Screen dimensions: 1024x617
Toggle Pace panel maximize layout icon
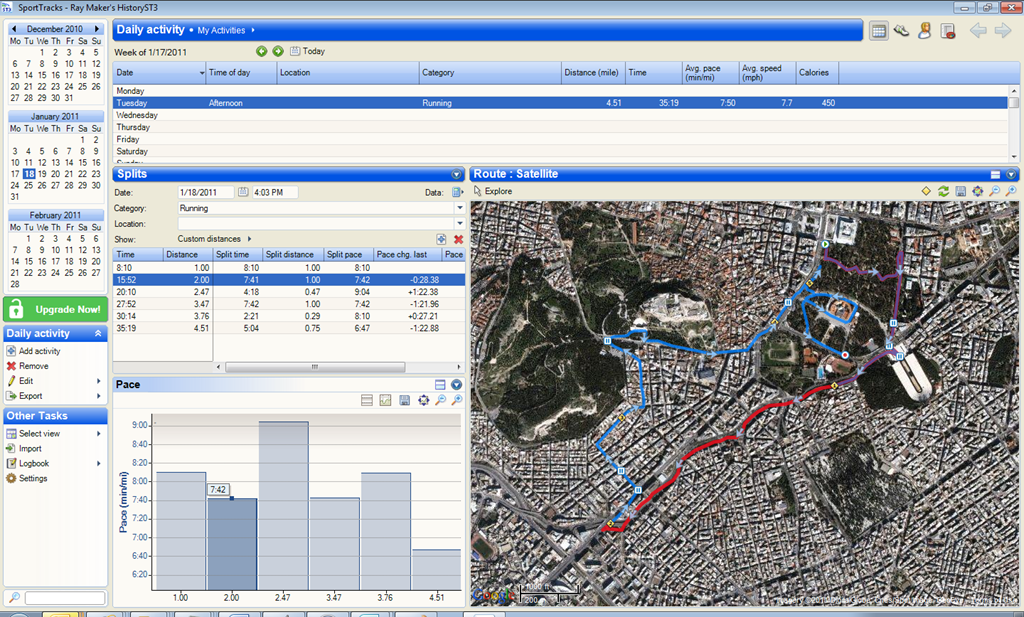click(x=440, y=385)
